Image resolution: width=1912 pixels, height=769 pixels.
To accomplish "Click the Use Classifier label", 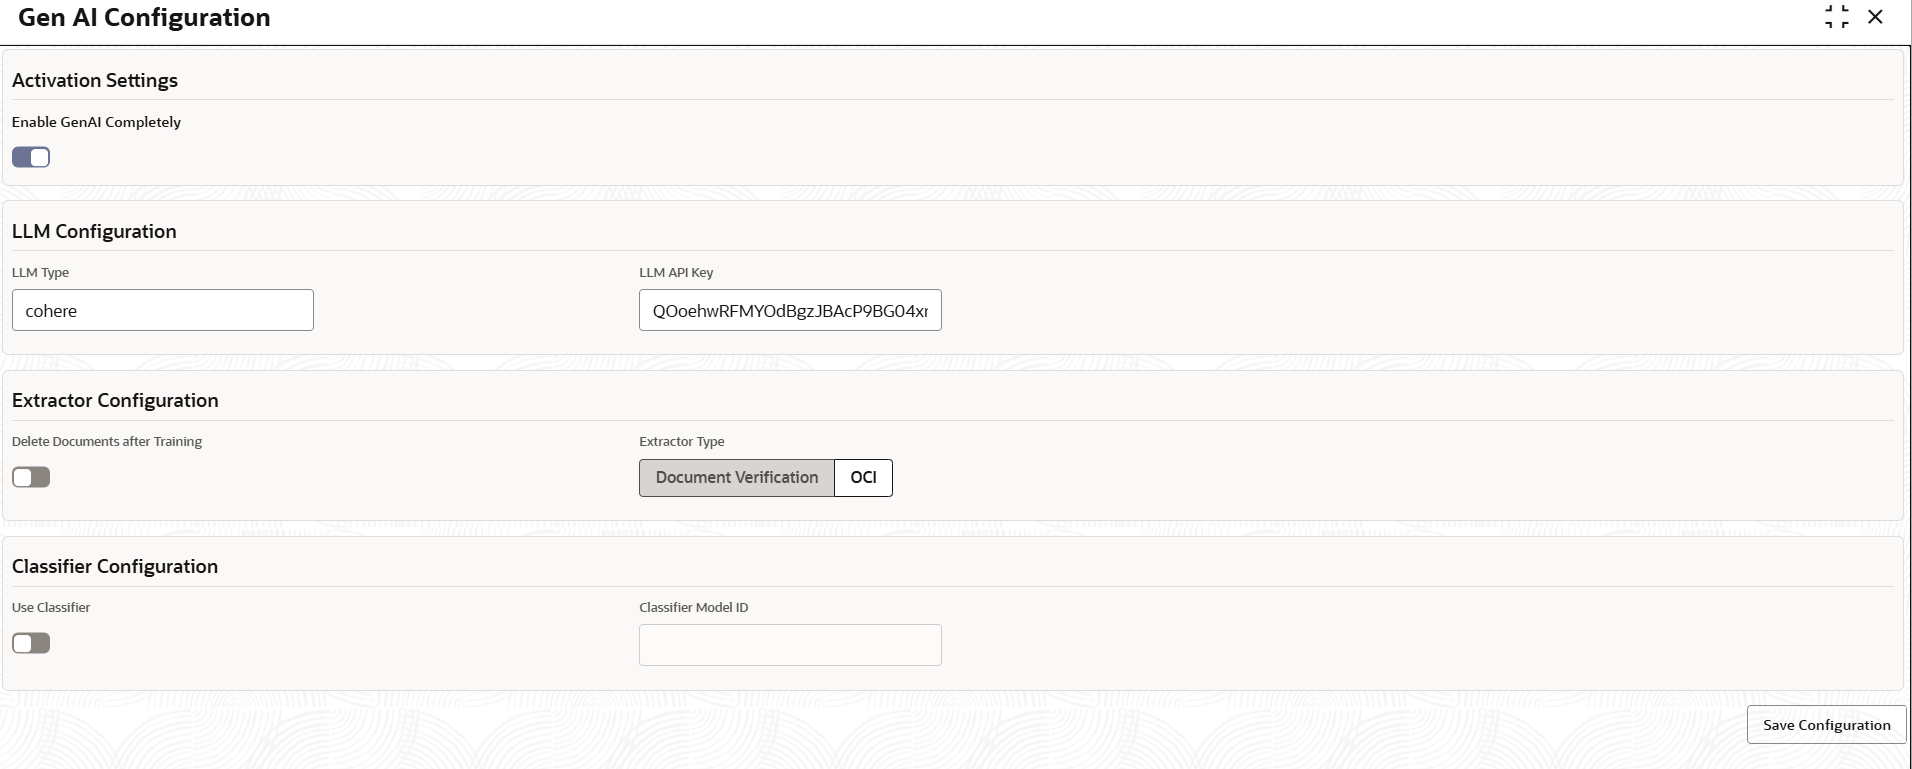I will click(51, 607).
